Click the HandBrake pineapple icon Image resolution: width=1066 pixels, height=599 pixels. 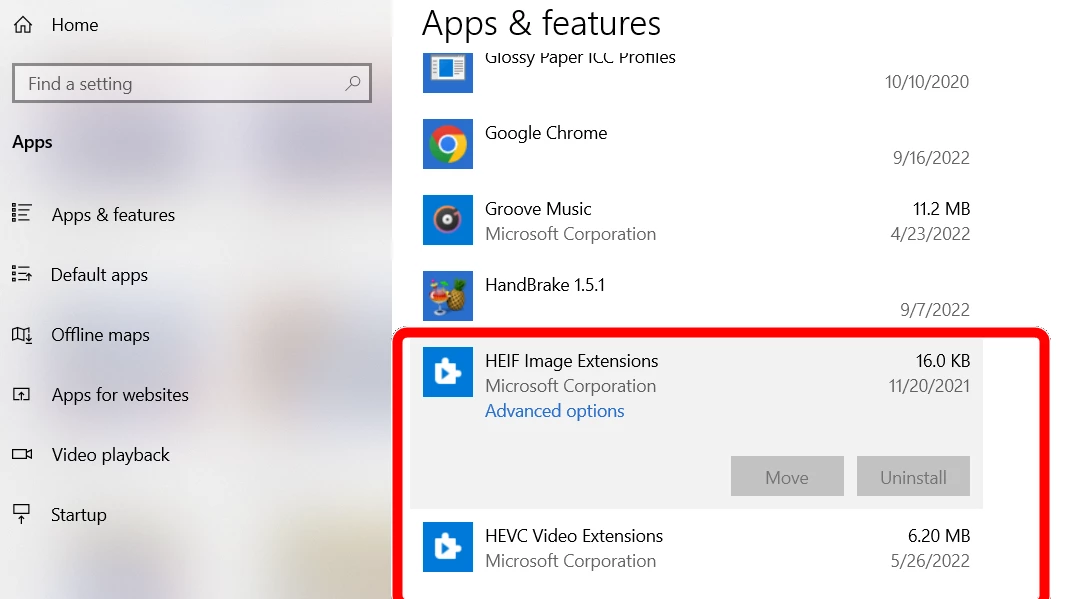(x=447, y=296)
